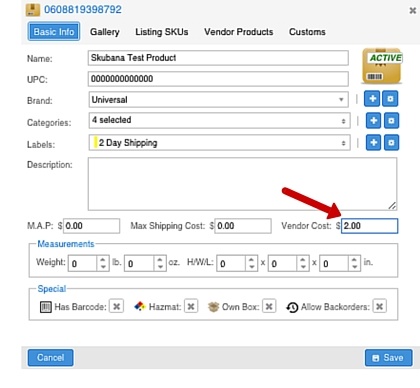Click the Allow Backorders clock icon
420x388 pixels.
pos(292,307)
